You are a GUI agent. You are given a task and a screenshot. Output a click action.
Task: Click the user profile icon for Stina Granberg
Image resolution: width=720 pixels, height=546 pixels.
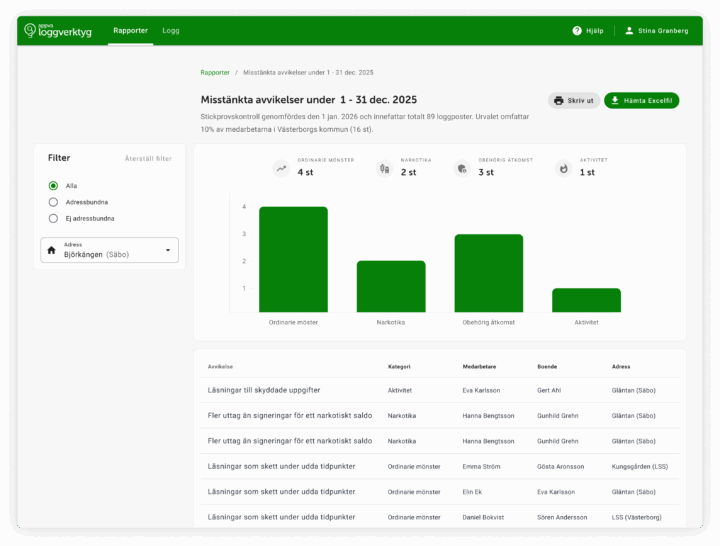pos(629,31)
